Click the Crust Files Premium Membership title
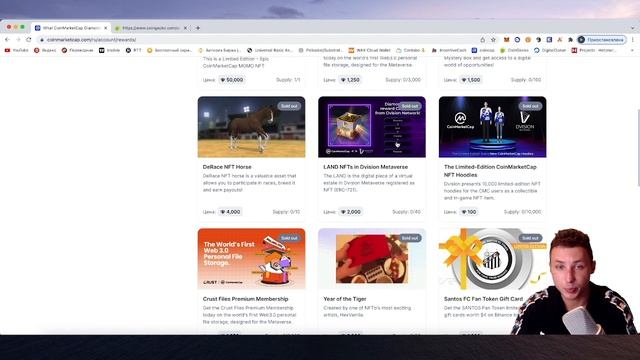Screen dimensions: 640x360 coord(245,299)
